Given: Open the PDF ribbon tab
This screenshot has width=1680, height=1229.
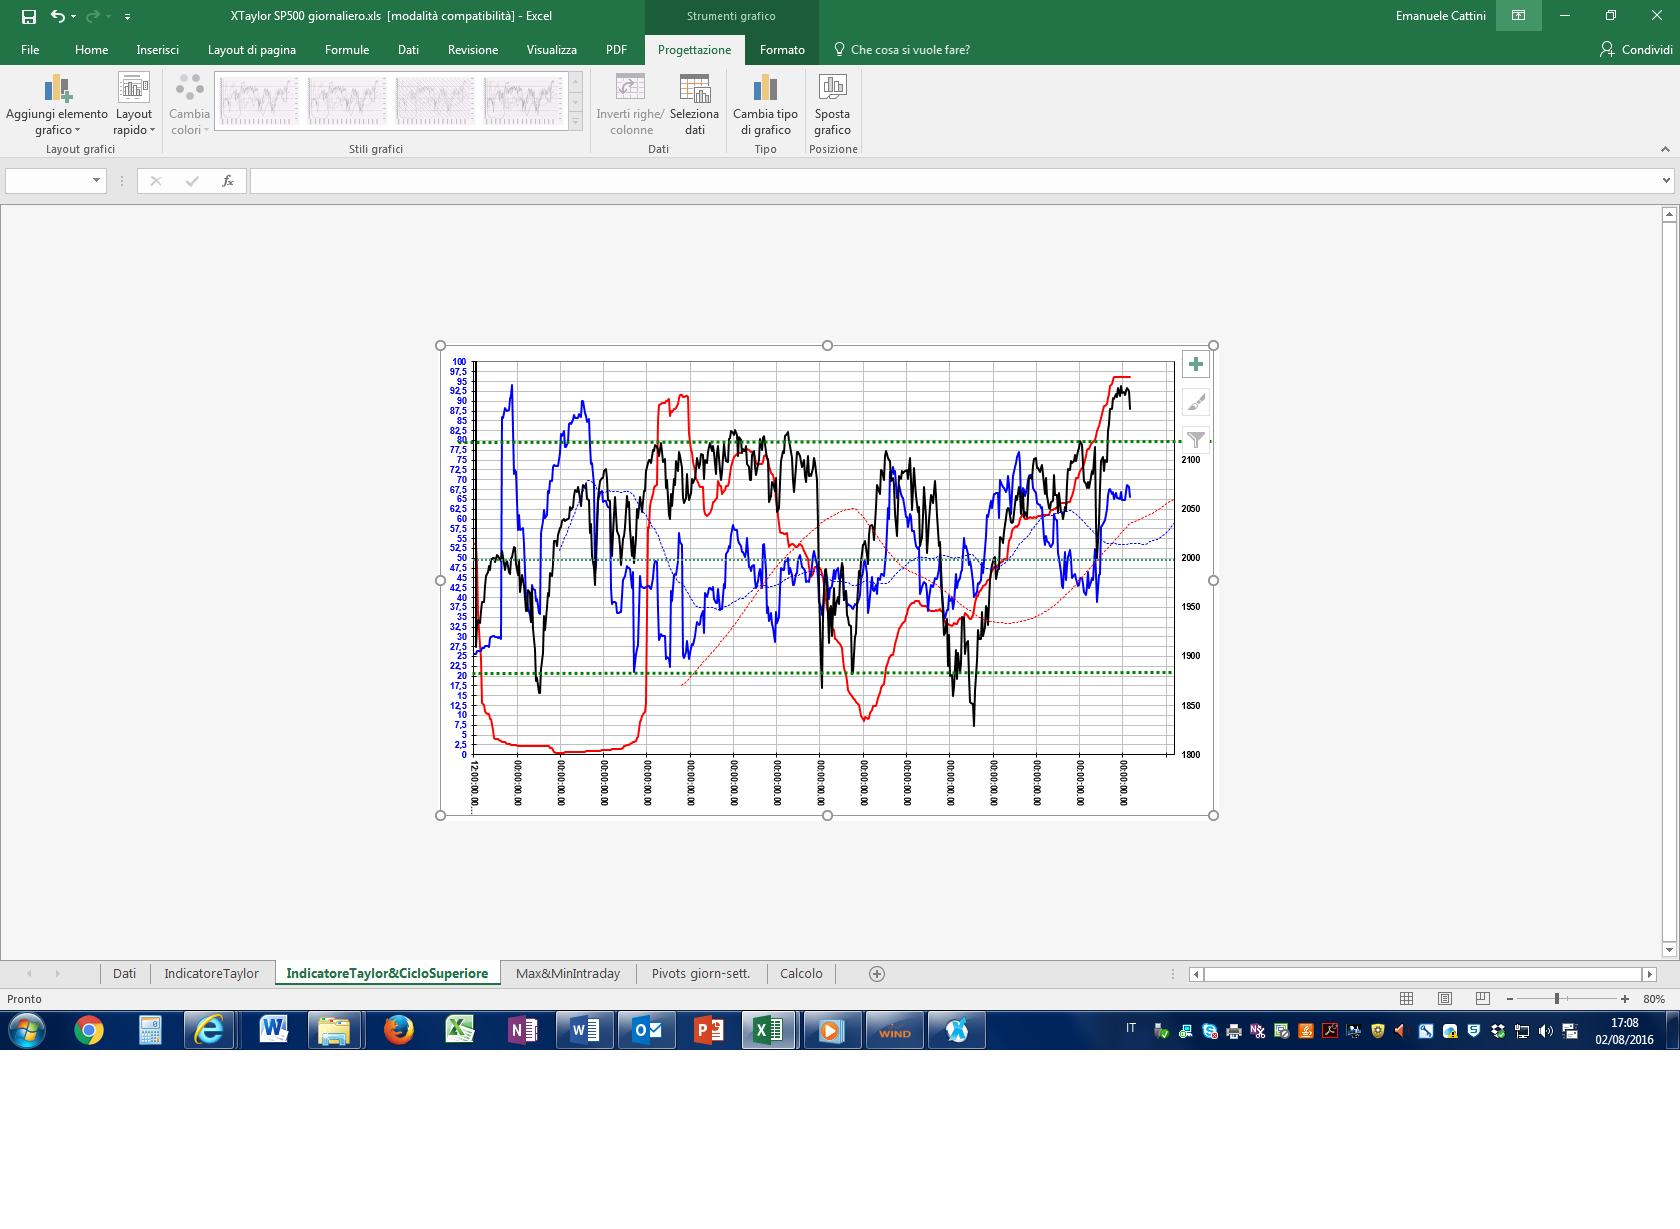Looking at the screenshot, I should pos(616,50).
